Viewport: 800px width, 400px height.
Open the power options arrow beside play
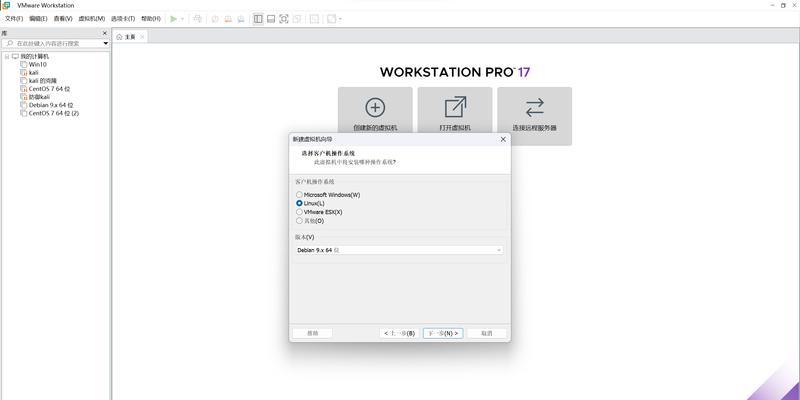(182, 19)
